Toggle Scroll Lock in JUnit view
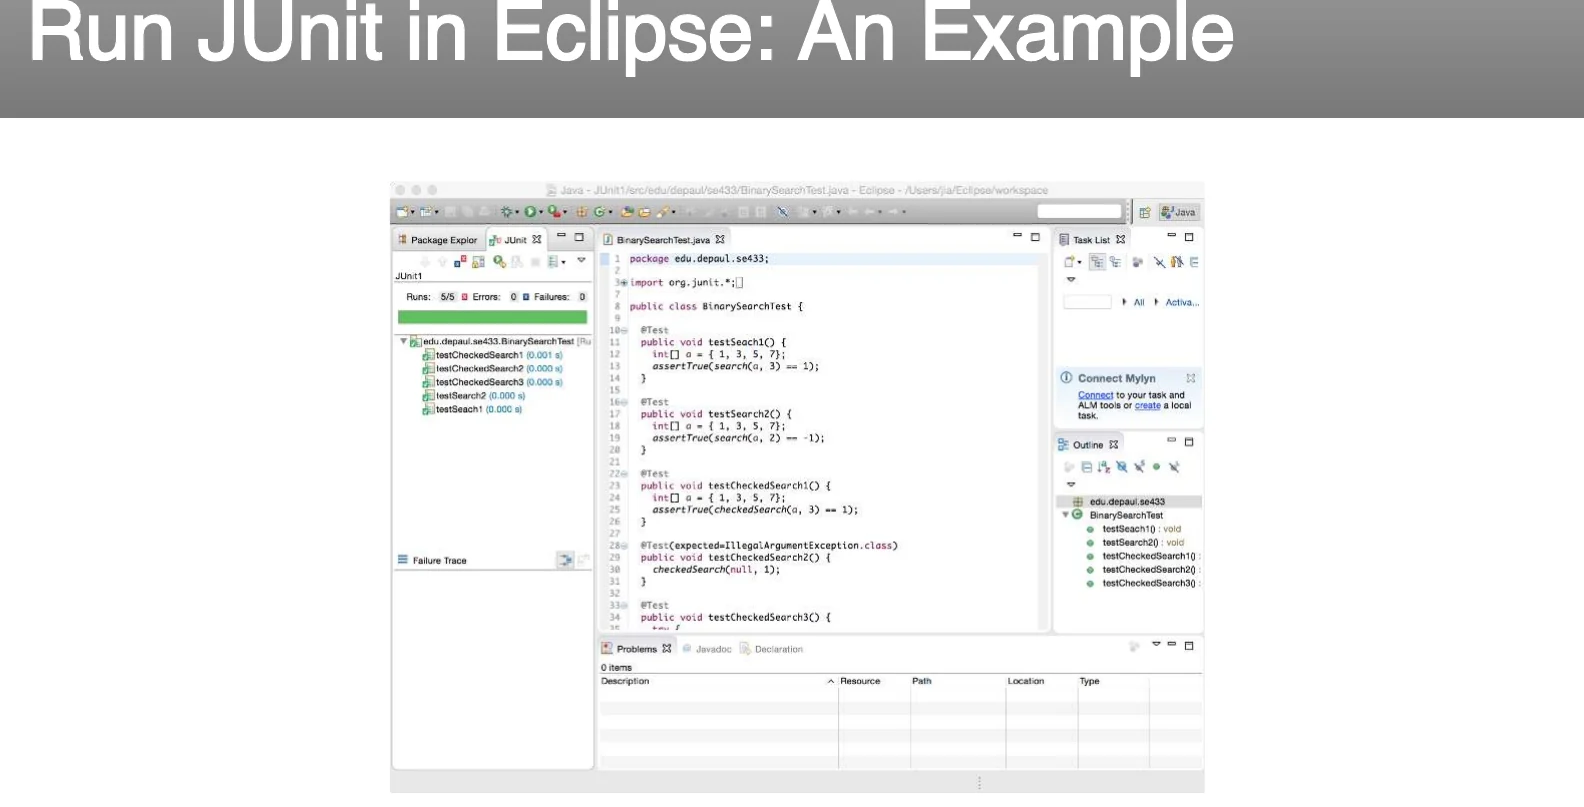 click(478, 262)
